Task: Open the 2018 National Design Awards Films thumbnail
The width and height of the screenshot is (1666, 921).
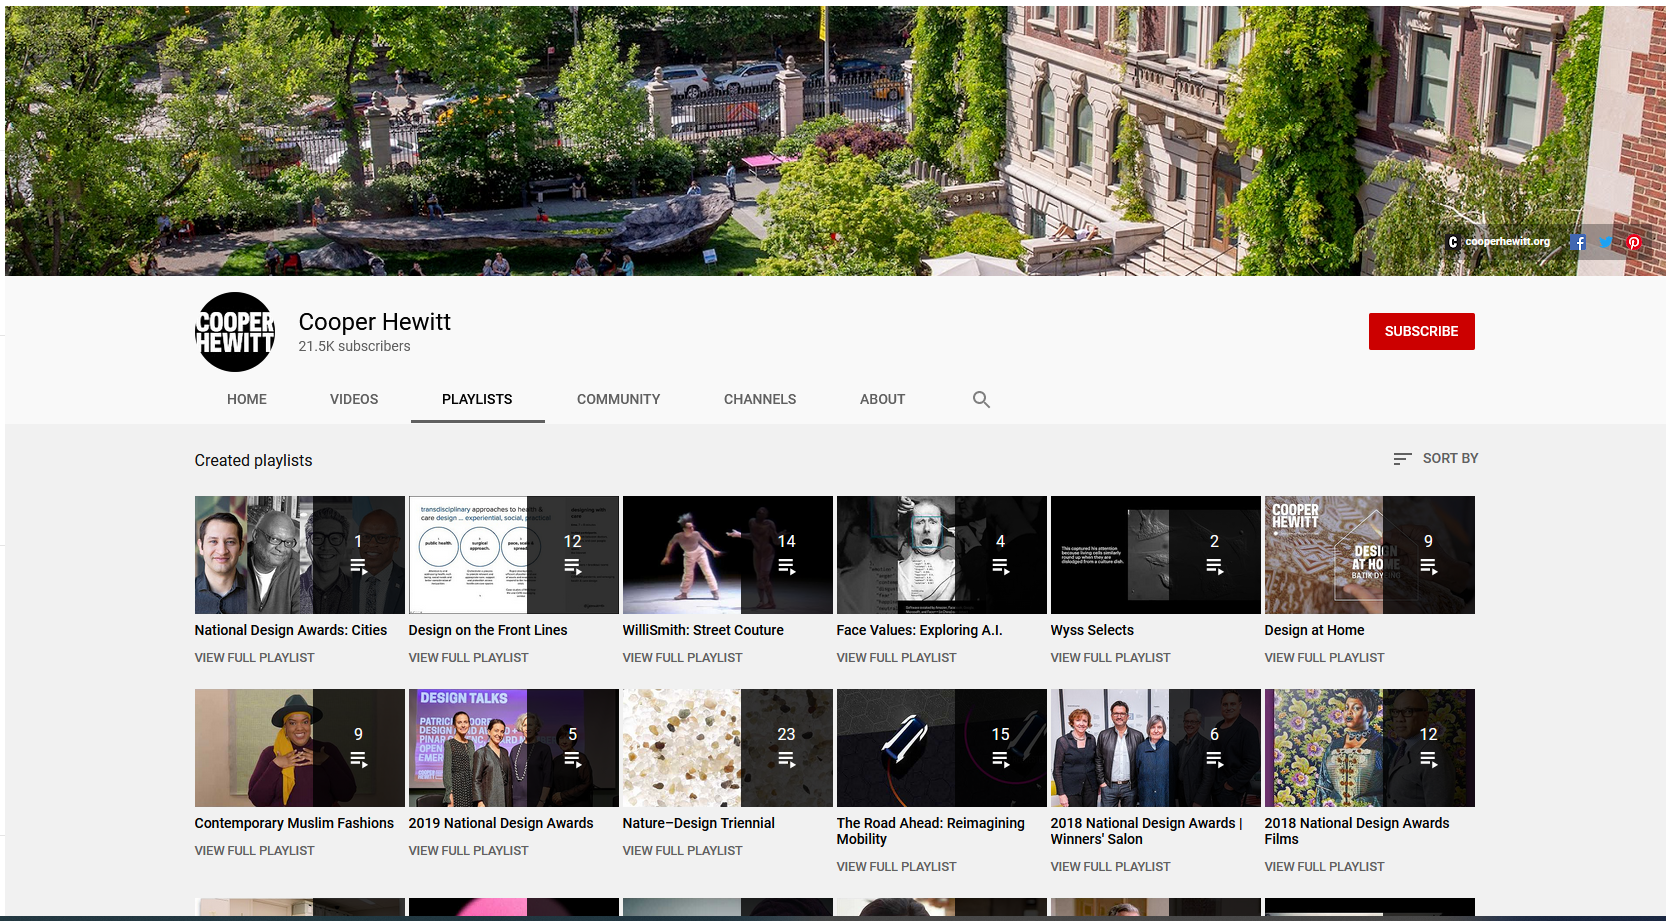Action: click(1369, 748)
